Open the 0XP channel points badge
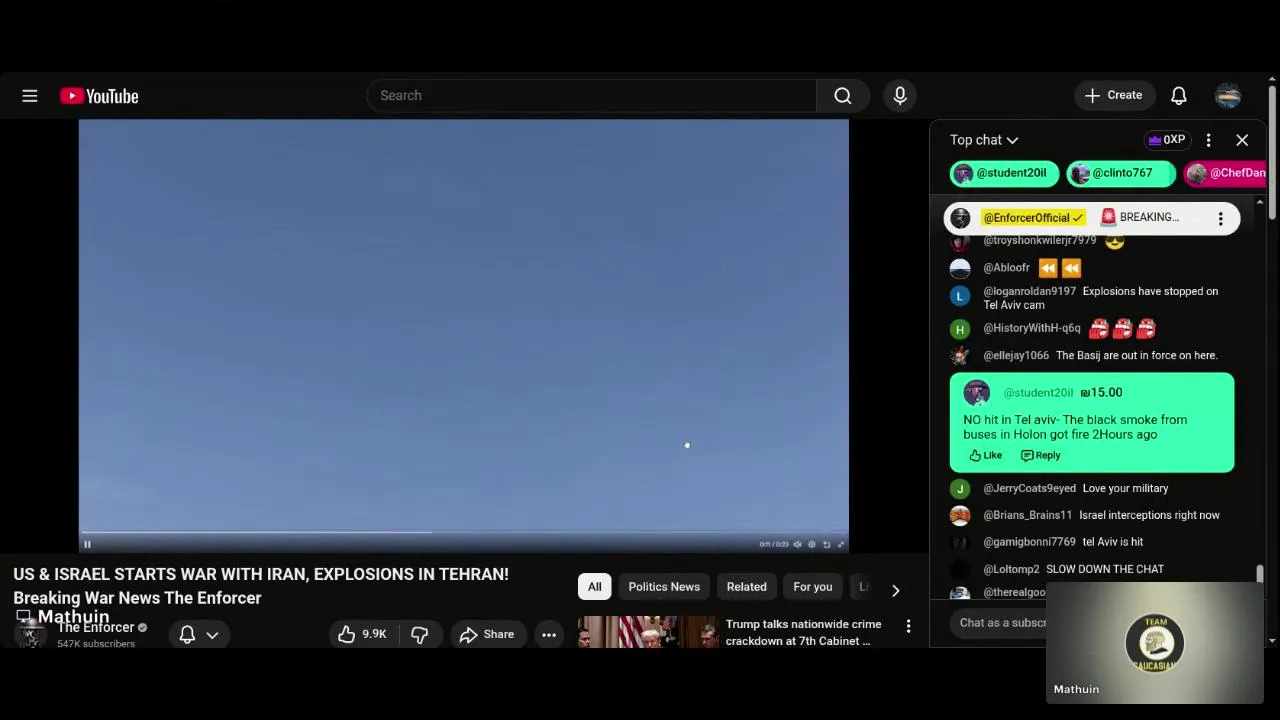The width and height of the screenshot is (1280, 720). tap(1167, 140)
